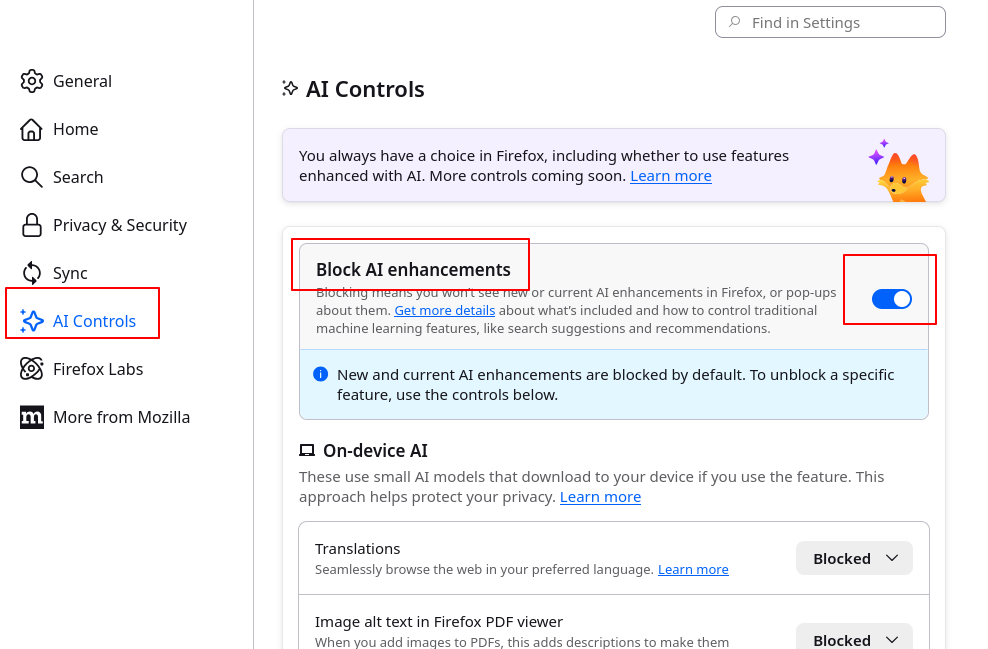Click the General gear icon

pyautogui.click(x=32, y=81)
